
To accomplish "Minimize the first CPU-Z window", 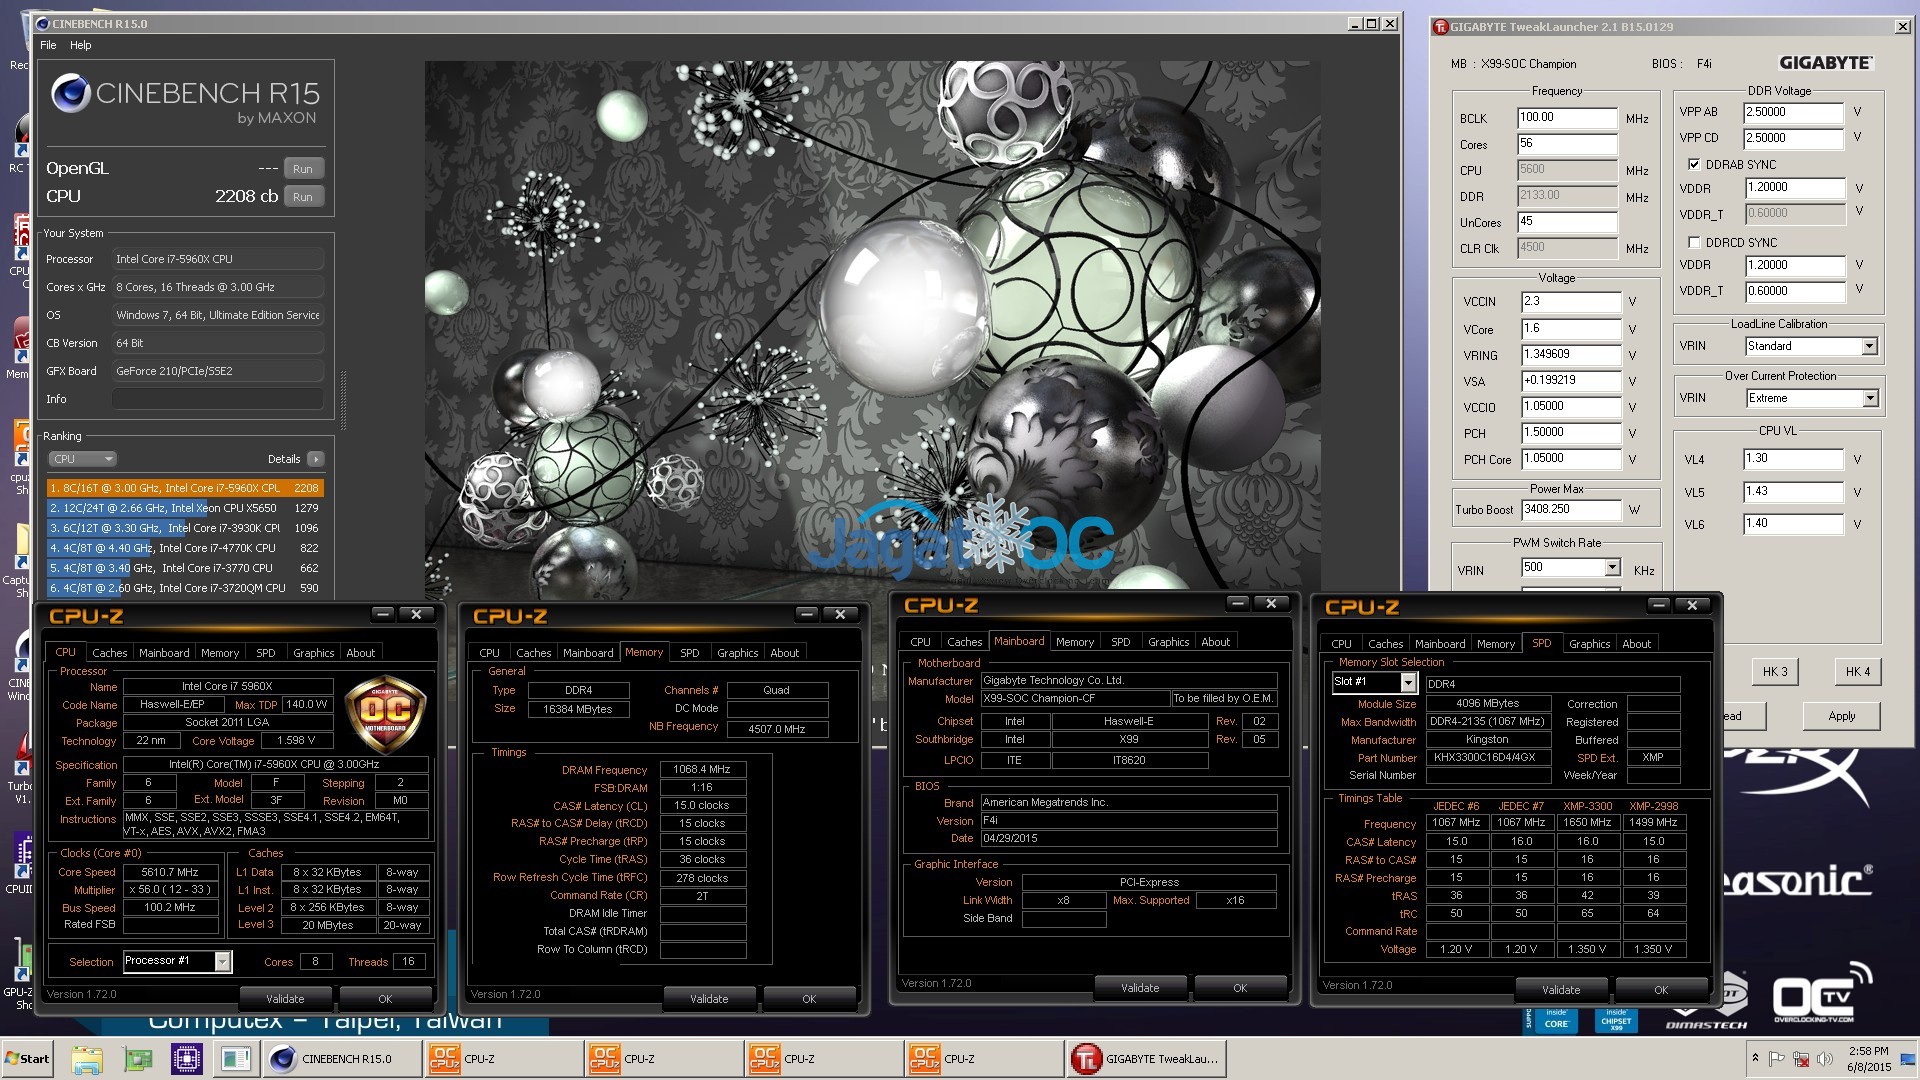I will (x=383, y=614).
